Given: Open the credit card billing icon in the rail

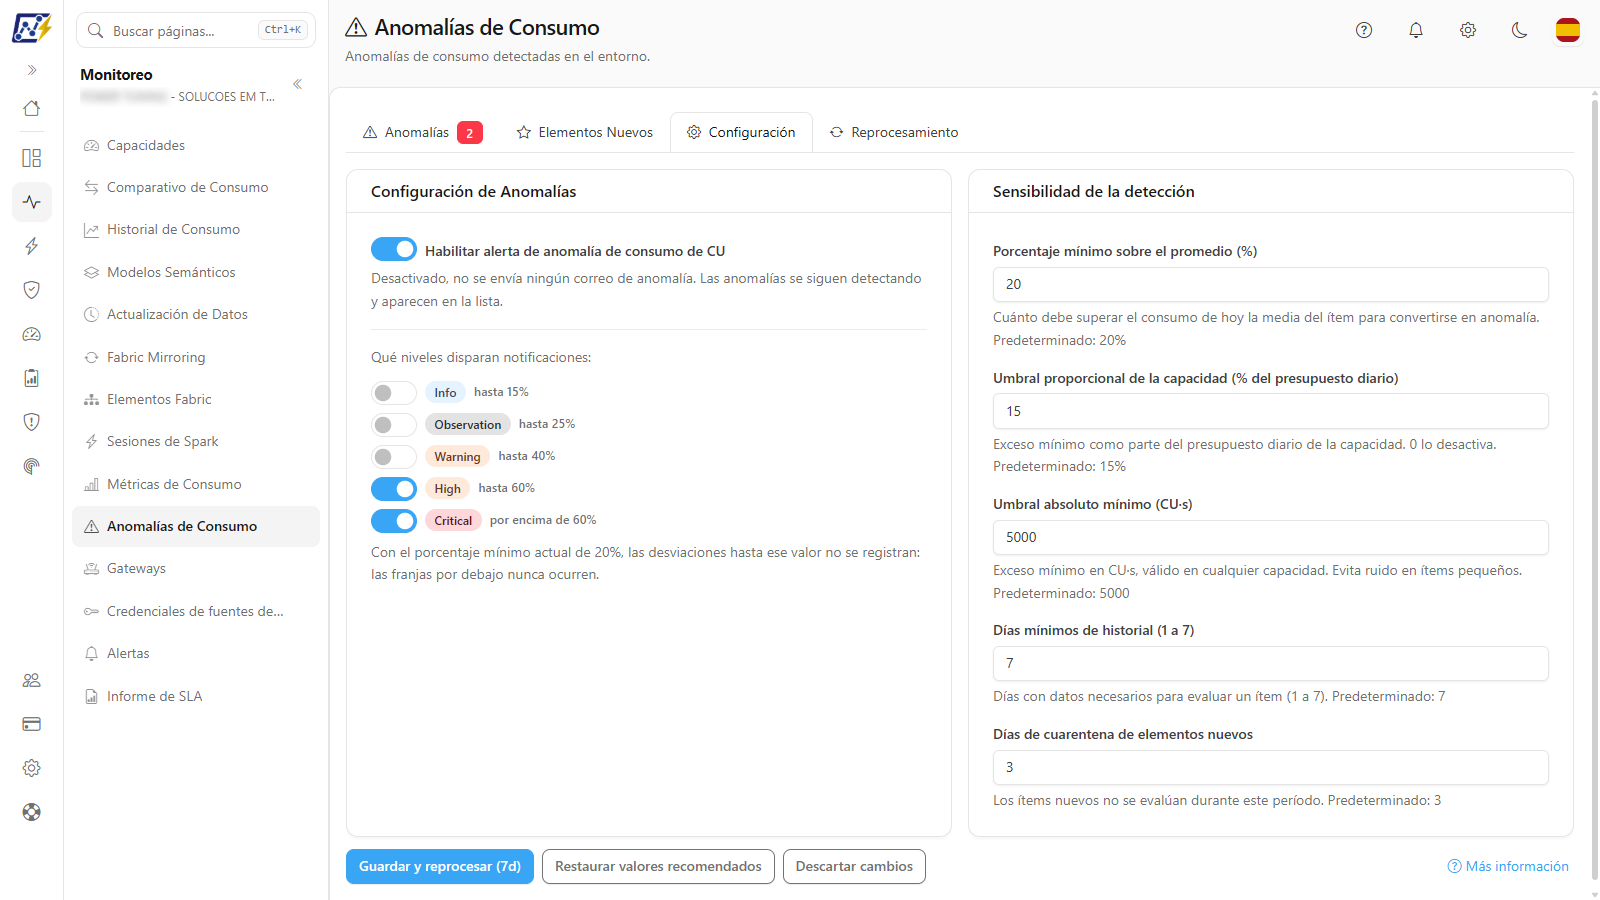Looking at the screenshot, I should click(x=32, y=724).
